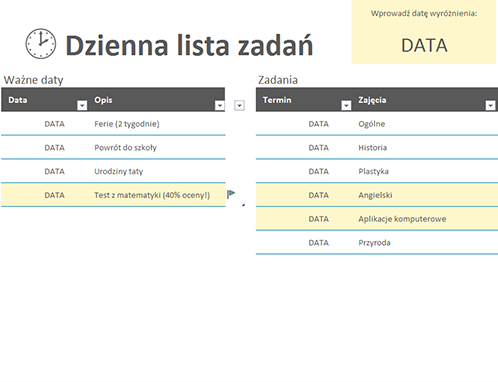Click the Ważne daty section heading

click(33, 80)
